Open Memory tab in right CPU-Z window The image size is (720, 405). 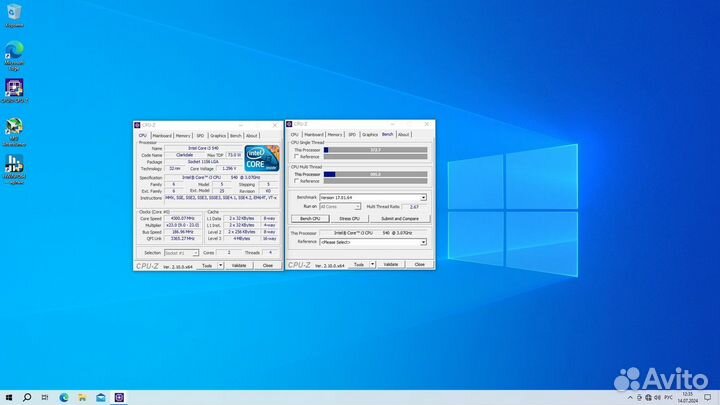tap(335, 135)
